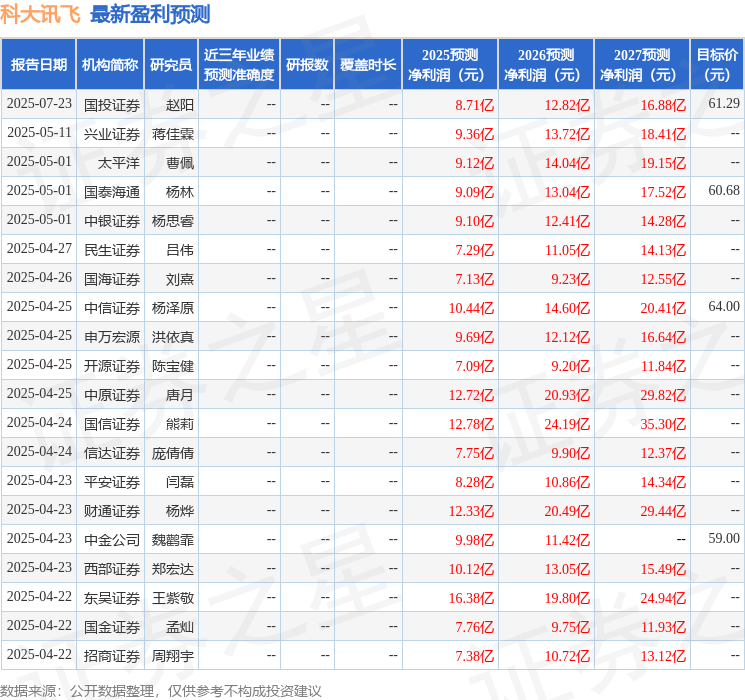Click analyst name 赵阳
Viewport: 745px width, 700px height.
coord(180,105)
